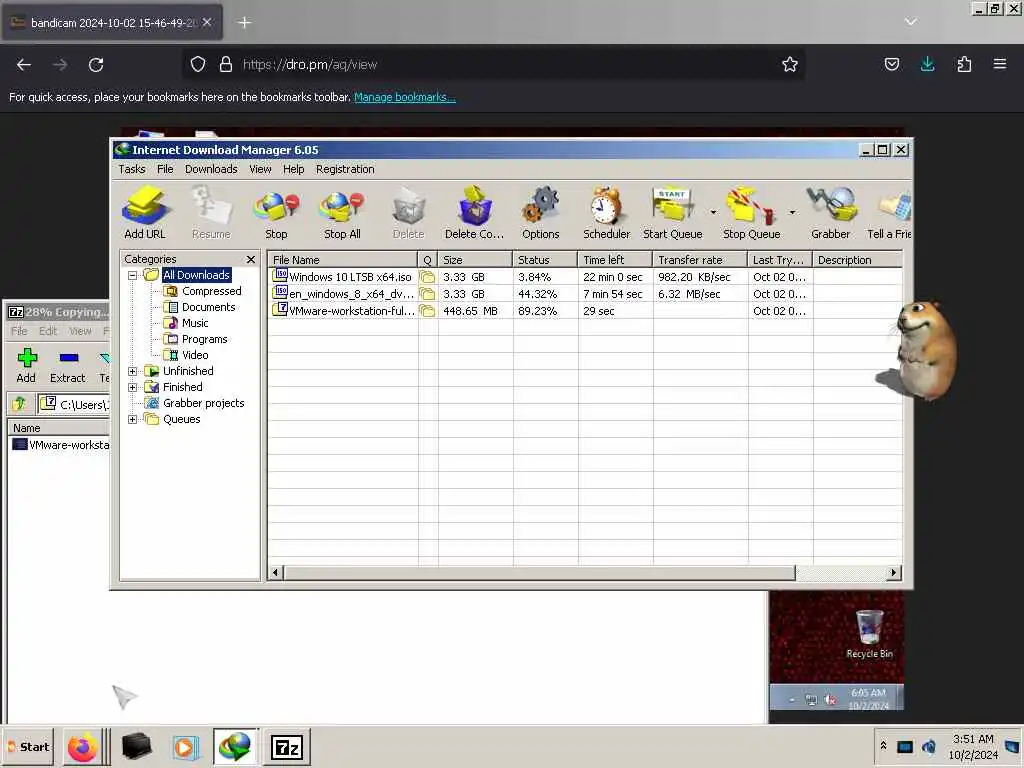Click the Stop toolbar icon in IDM

click(x=276, y=213)
